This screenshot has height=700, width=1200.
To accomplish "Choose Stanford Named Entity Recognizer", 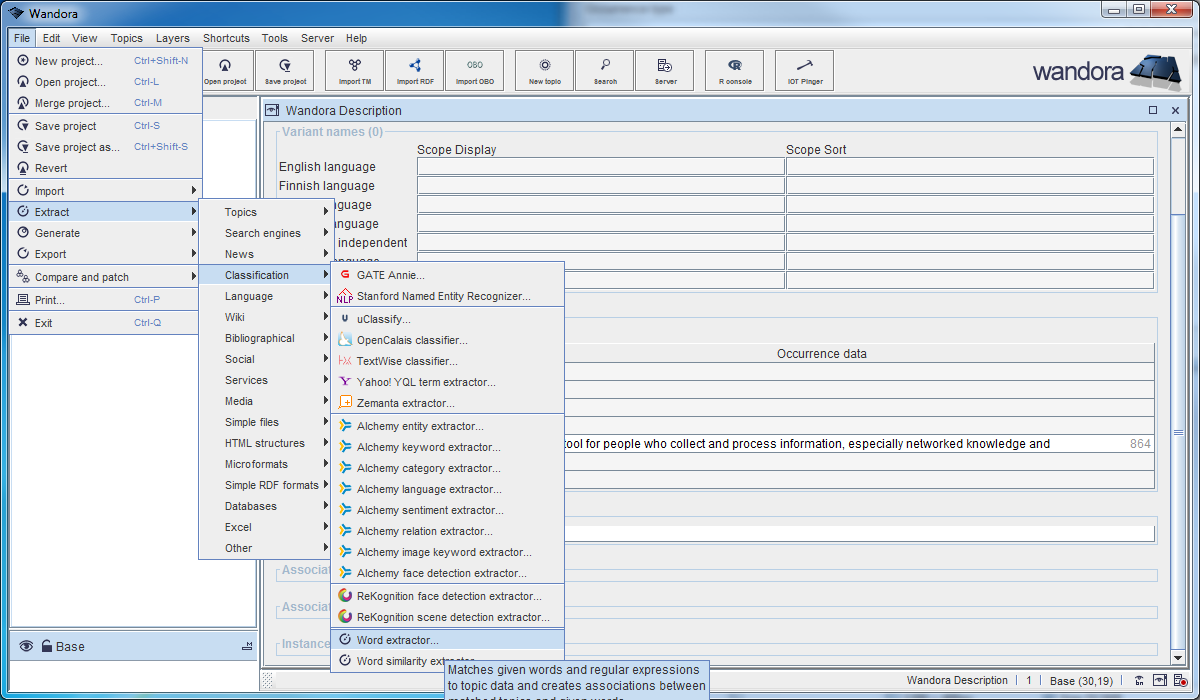I will pyautogui.click(x=443, y=296).
